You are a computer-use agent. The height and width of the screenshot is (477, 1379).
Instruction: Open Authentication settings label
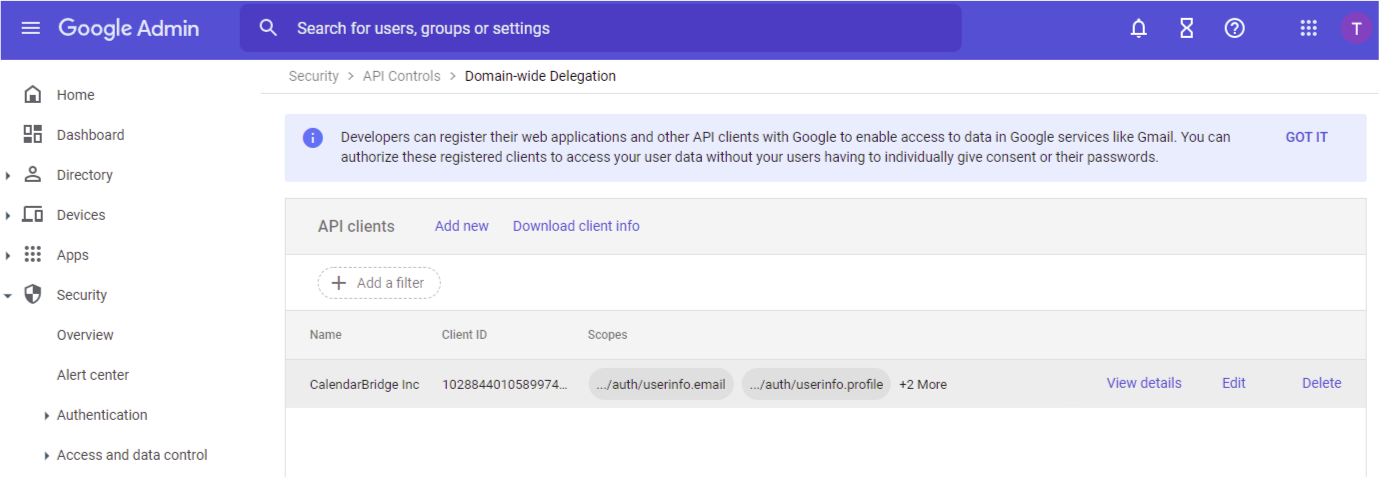[x=102, y=415]
